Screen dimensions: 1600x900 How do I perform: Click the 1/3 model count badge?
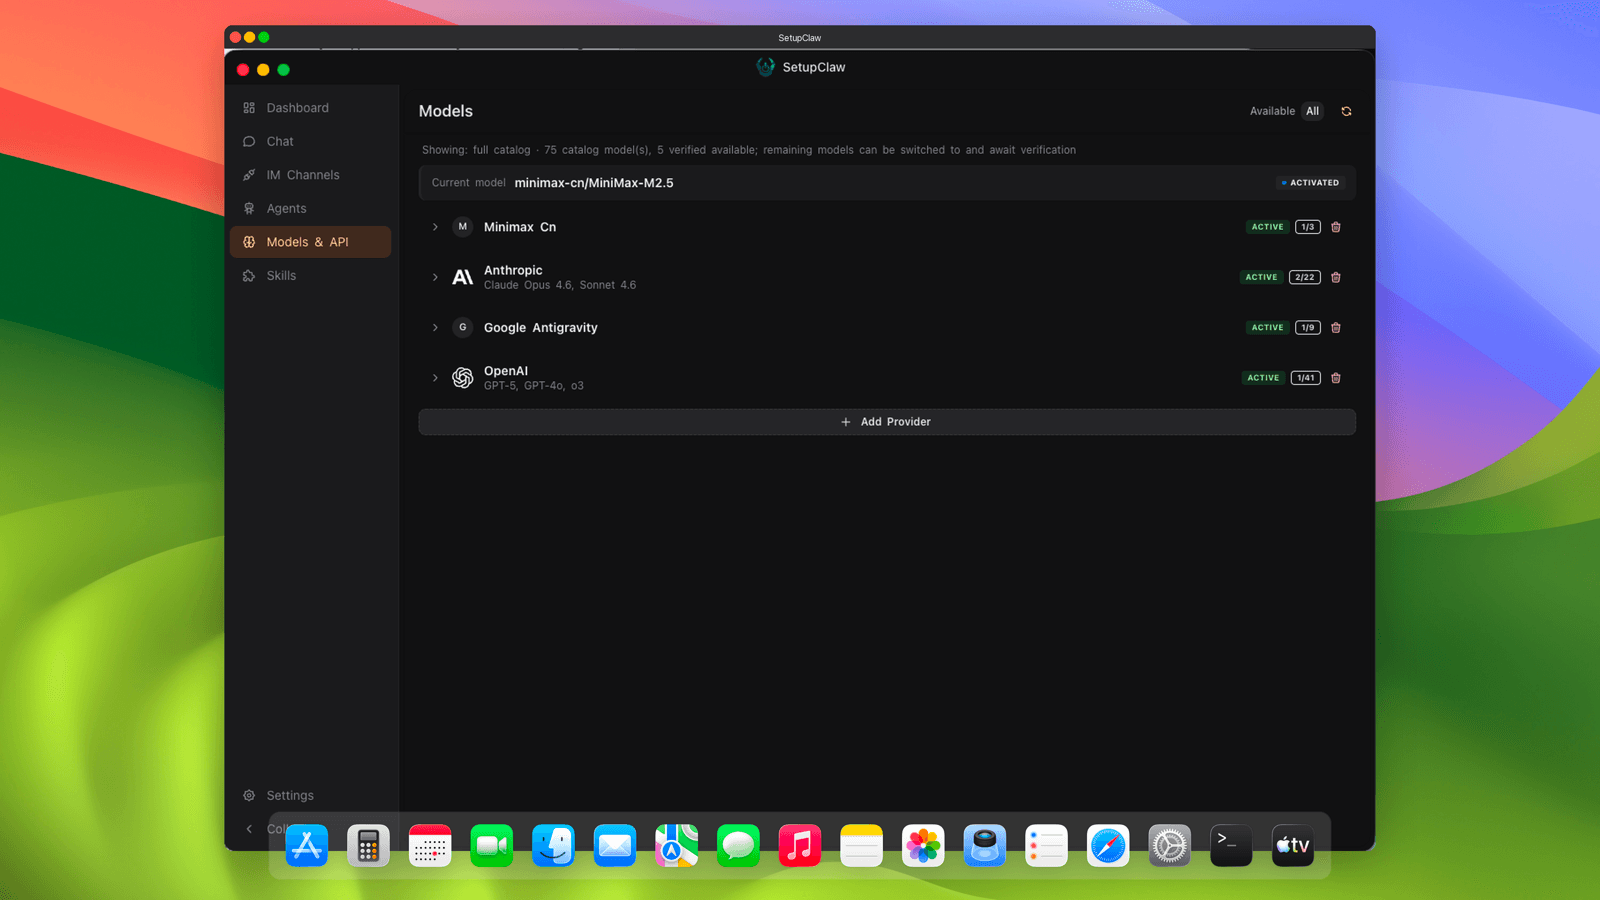point(1307,227)
